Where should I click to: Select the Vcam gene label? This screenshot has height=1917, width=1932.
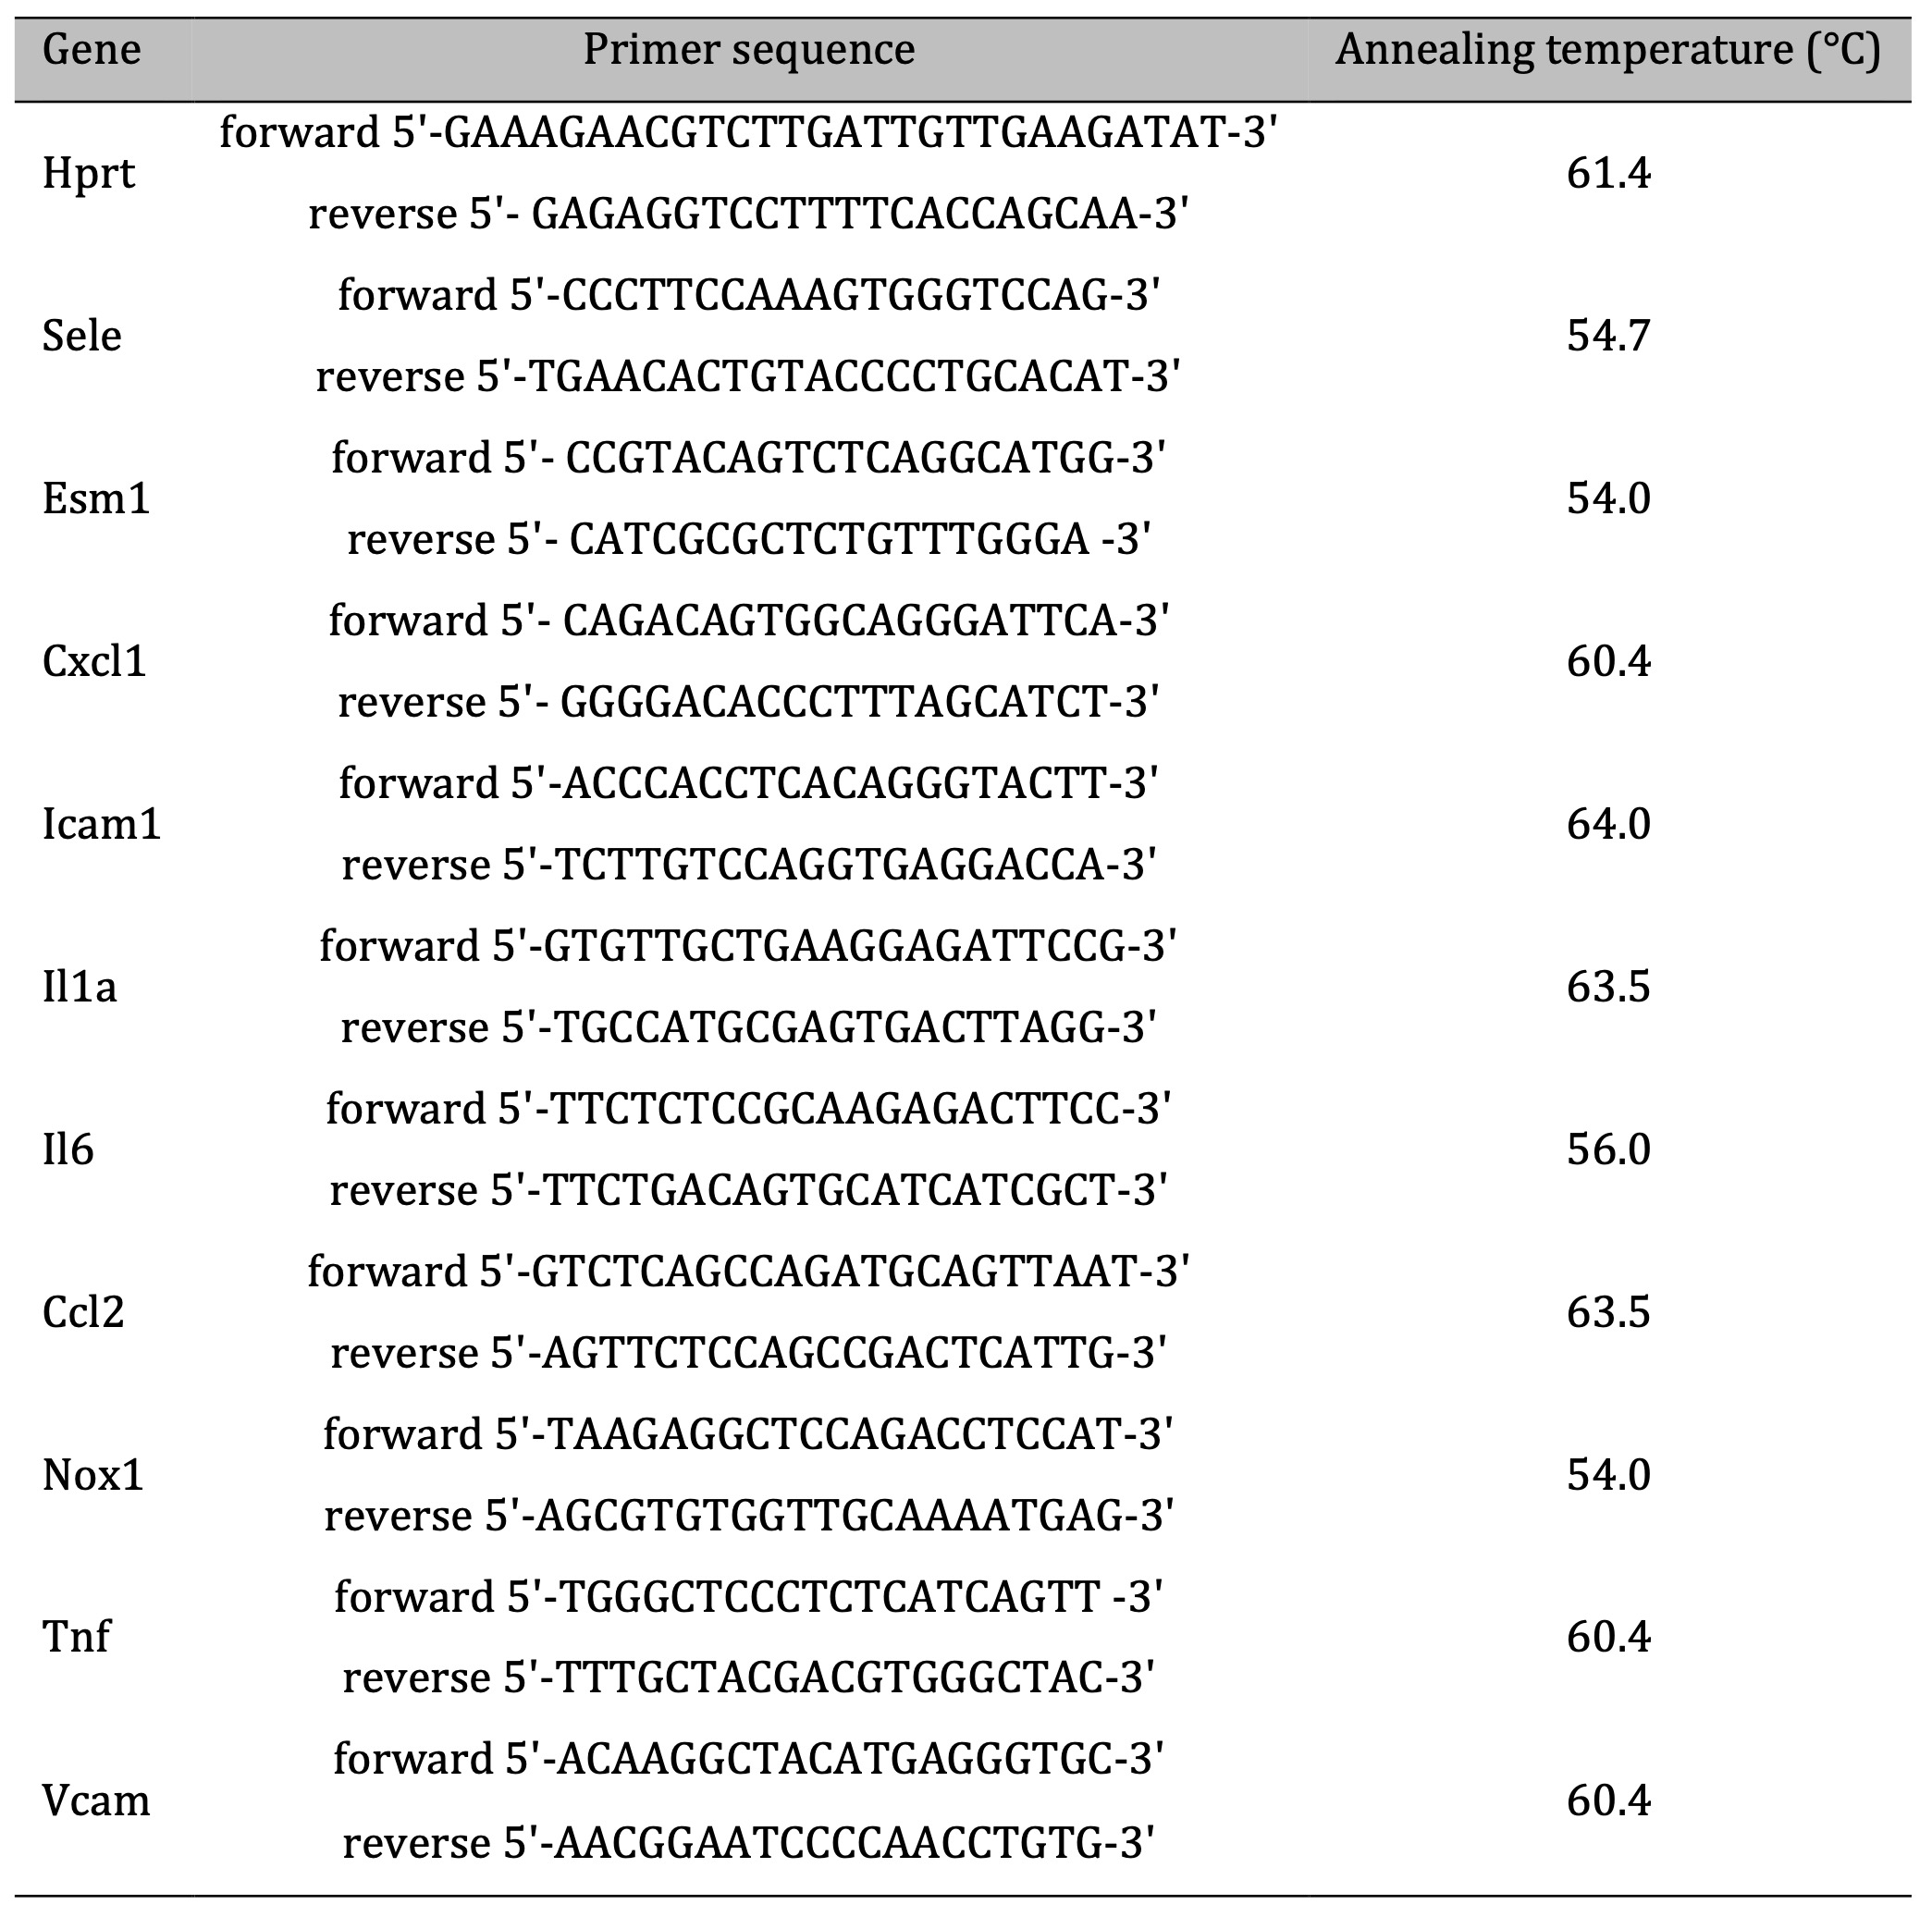(96, 1801)
